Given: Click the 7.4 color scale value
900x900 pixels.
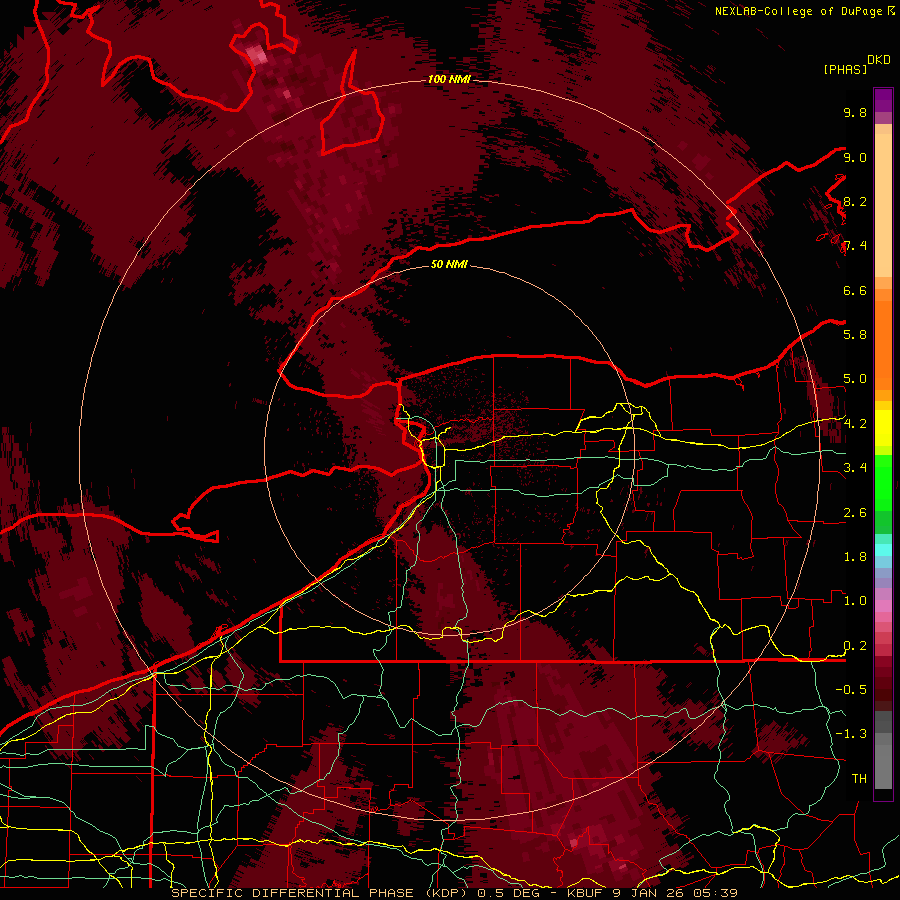Looking at the screenshot, I should point(855,246).
